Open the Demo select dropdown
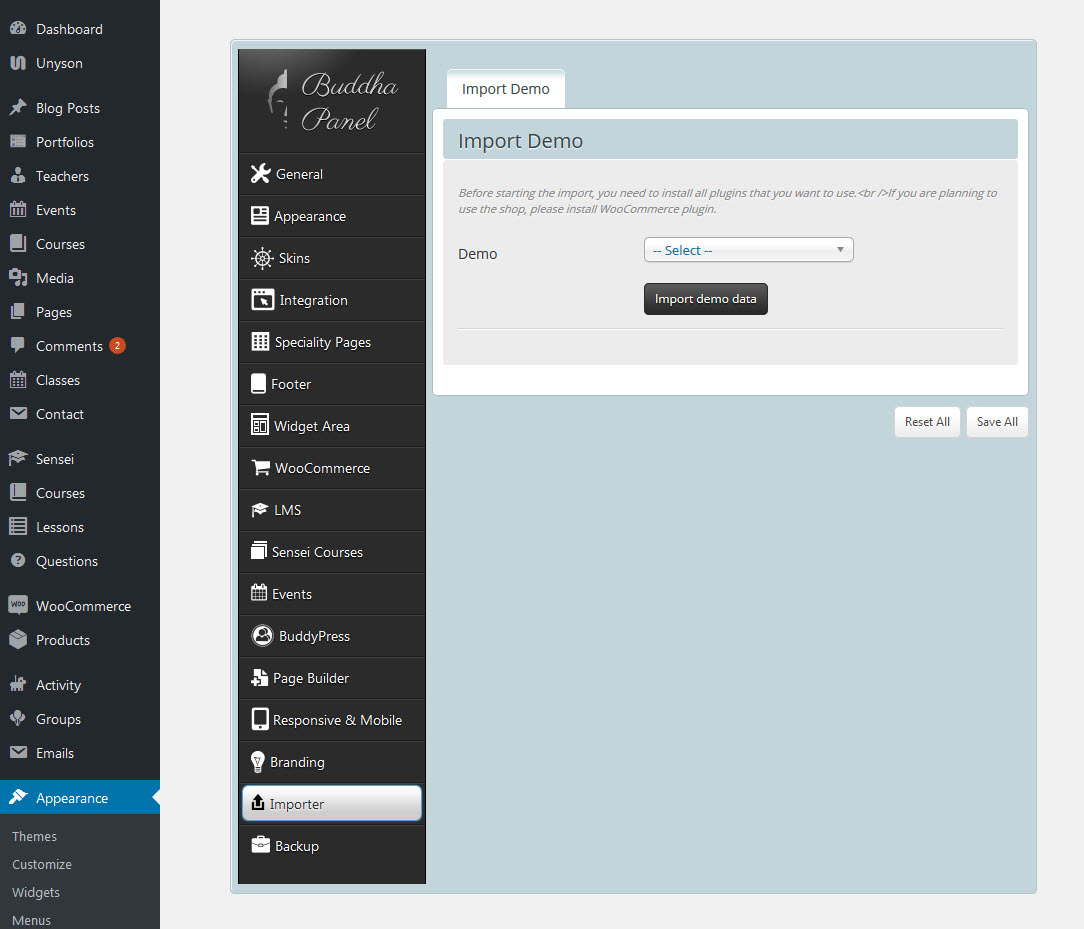1084x929 pixels. pyautogui.click(x=747, y=250)
